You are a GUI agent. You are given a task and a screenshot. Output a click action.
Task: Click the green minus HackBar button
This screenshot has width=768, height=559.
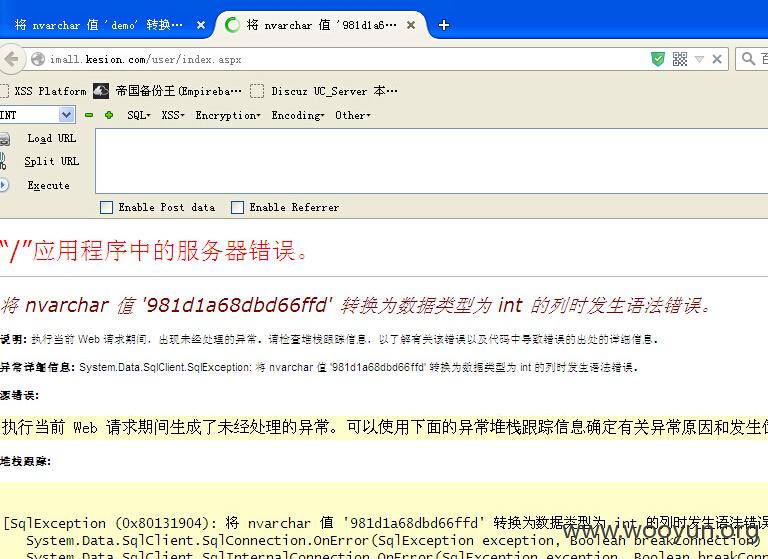[x=89, y=115]
